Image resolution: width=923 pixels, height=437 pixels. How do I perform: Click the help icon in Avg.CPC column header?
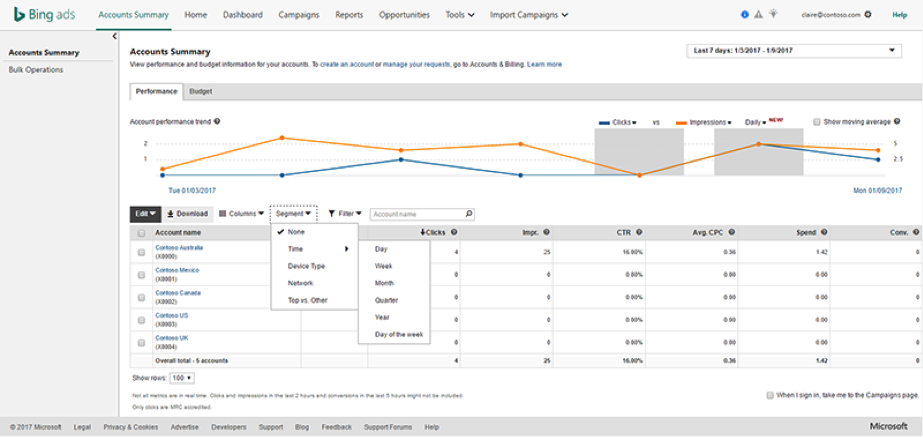[x=731, y=233]
